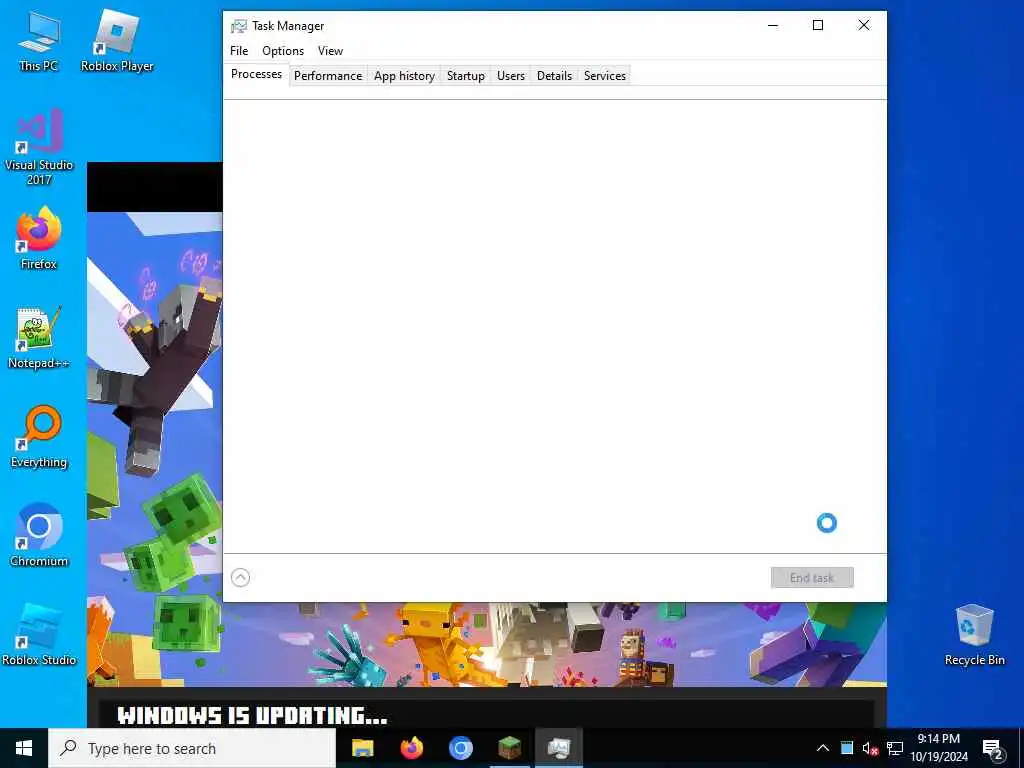Select Roblox Studio desktop shortcut
1024x768 pixels.
tap(39, 635)
